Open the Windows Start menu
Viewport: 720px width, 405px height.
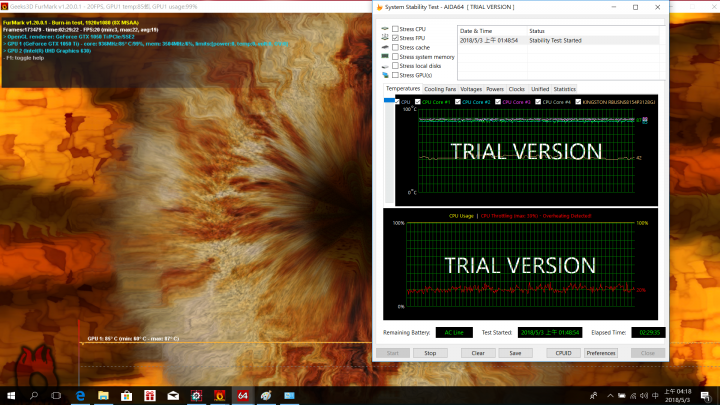click(11, 395)
